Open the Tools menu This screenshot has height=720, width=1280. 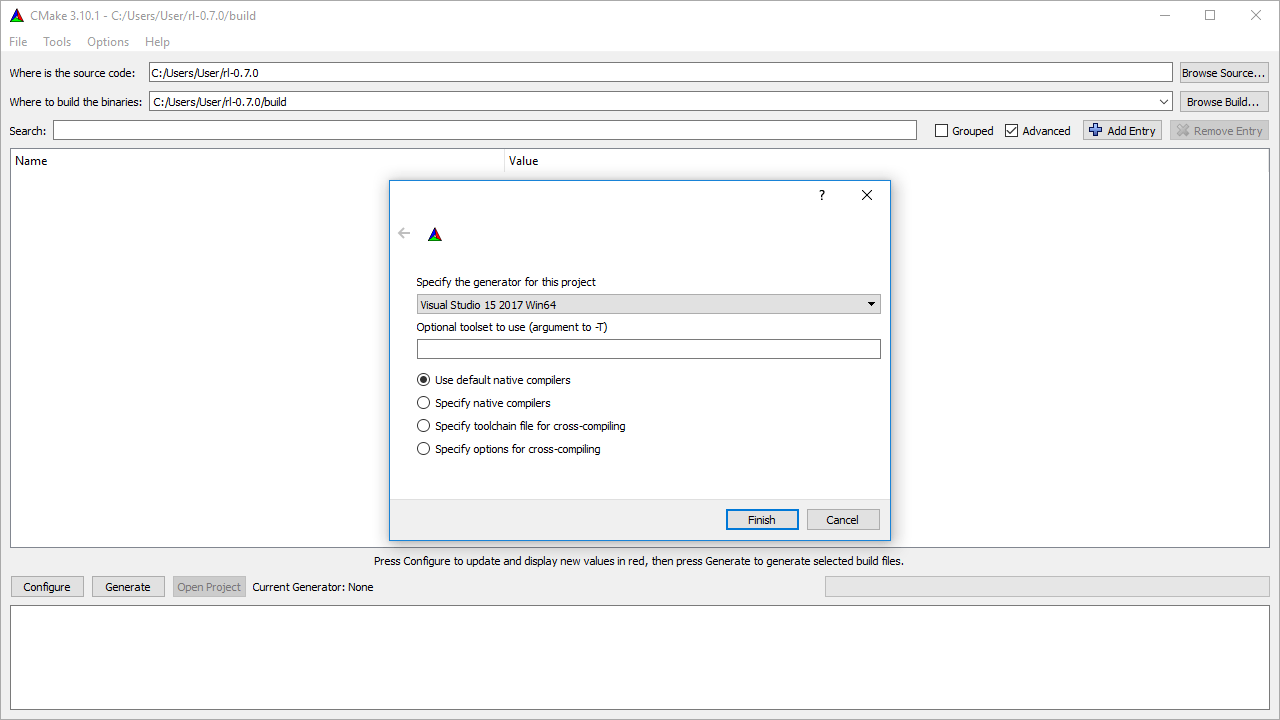pyautogui.click(x=56, y=41)
